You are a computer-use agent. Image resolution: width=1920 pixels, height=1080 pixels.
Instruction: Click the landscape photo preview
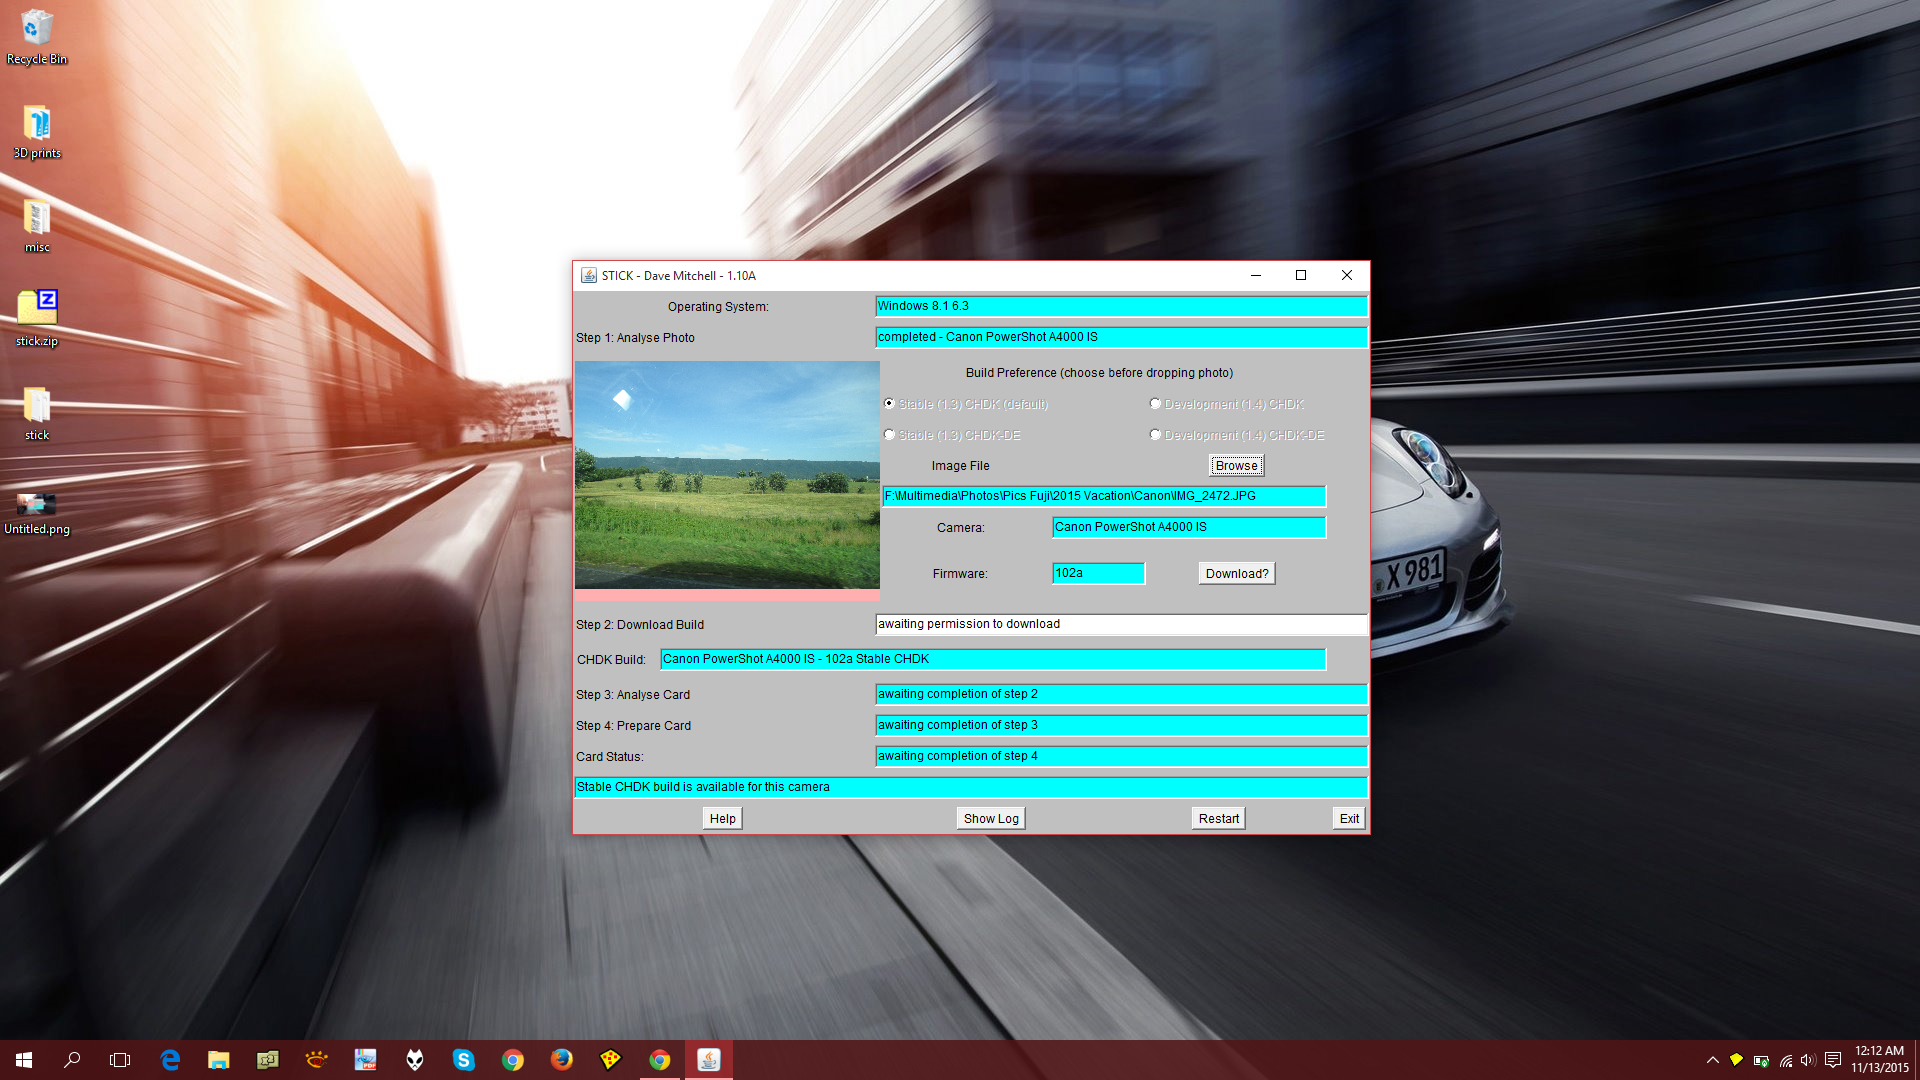pos(727,475)
